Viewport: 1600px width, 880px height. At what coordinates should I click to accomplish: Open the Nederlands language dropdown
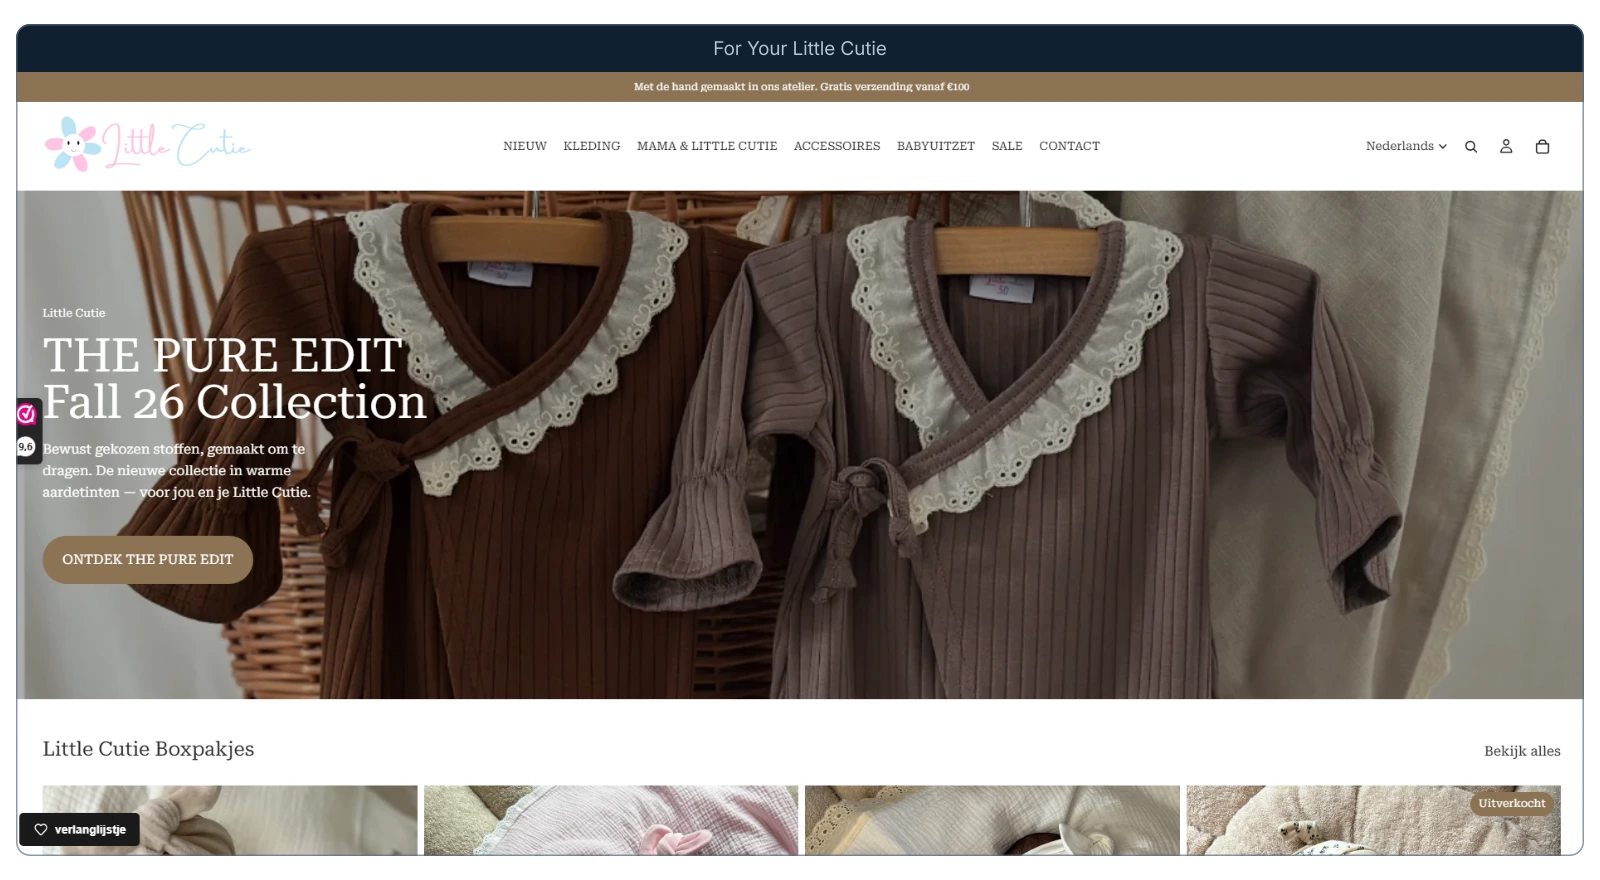pos(1406,146)
